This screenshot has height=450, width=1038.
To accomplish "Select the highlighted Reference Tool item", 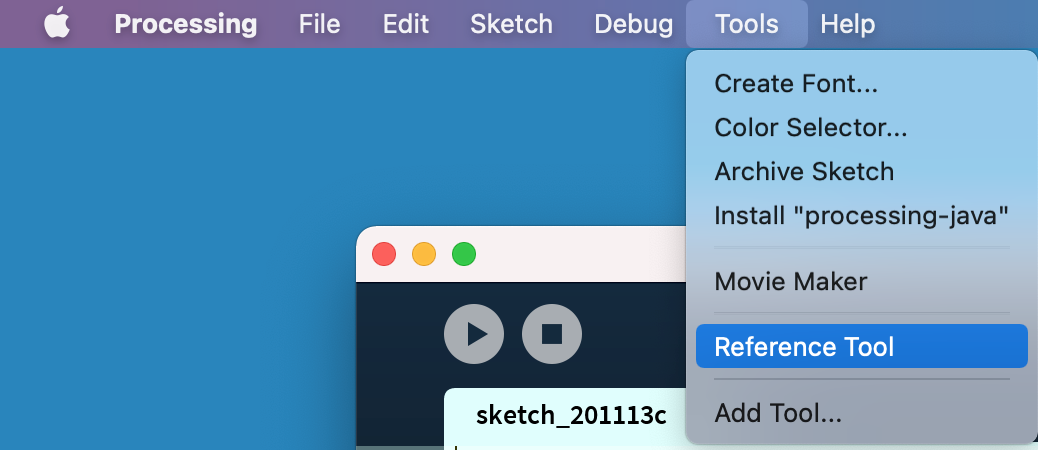I will (x=804, y=347).
